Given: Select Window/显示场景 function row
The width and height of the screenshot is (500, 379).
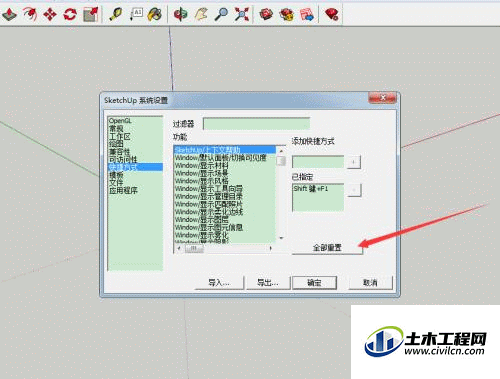Looking at the screenshot, I should point(225,173).
